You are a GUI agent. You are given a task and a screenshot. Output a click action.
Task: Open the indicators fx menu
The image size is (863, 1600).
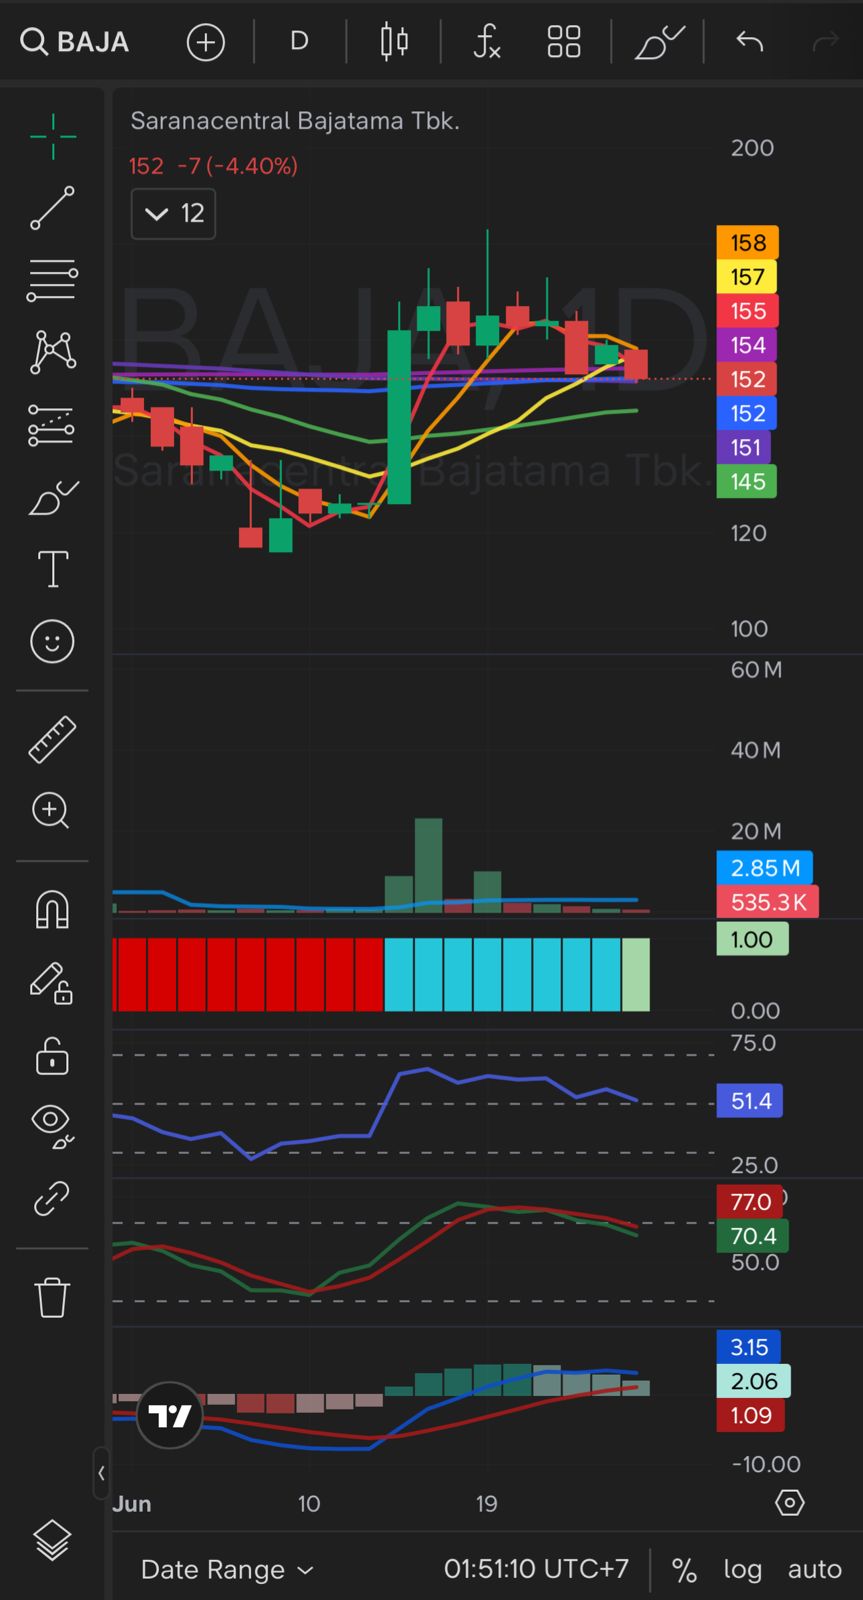coord(486,42)
